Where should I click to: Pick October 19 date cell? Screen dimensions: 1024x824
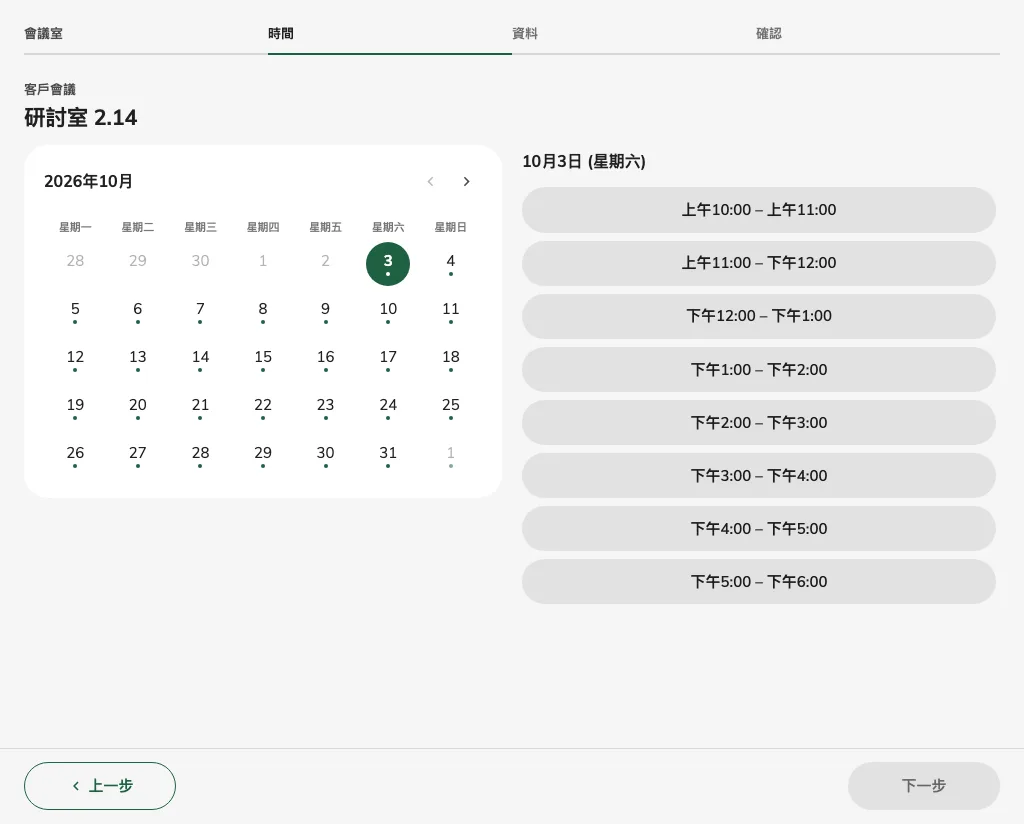pyautogui.click(x=75, y=407)
